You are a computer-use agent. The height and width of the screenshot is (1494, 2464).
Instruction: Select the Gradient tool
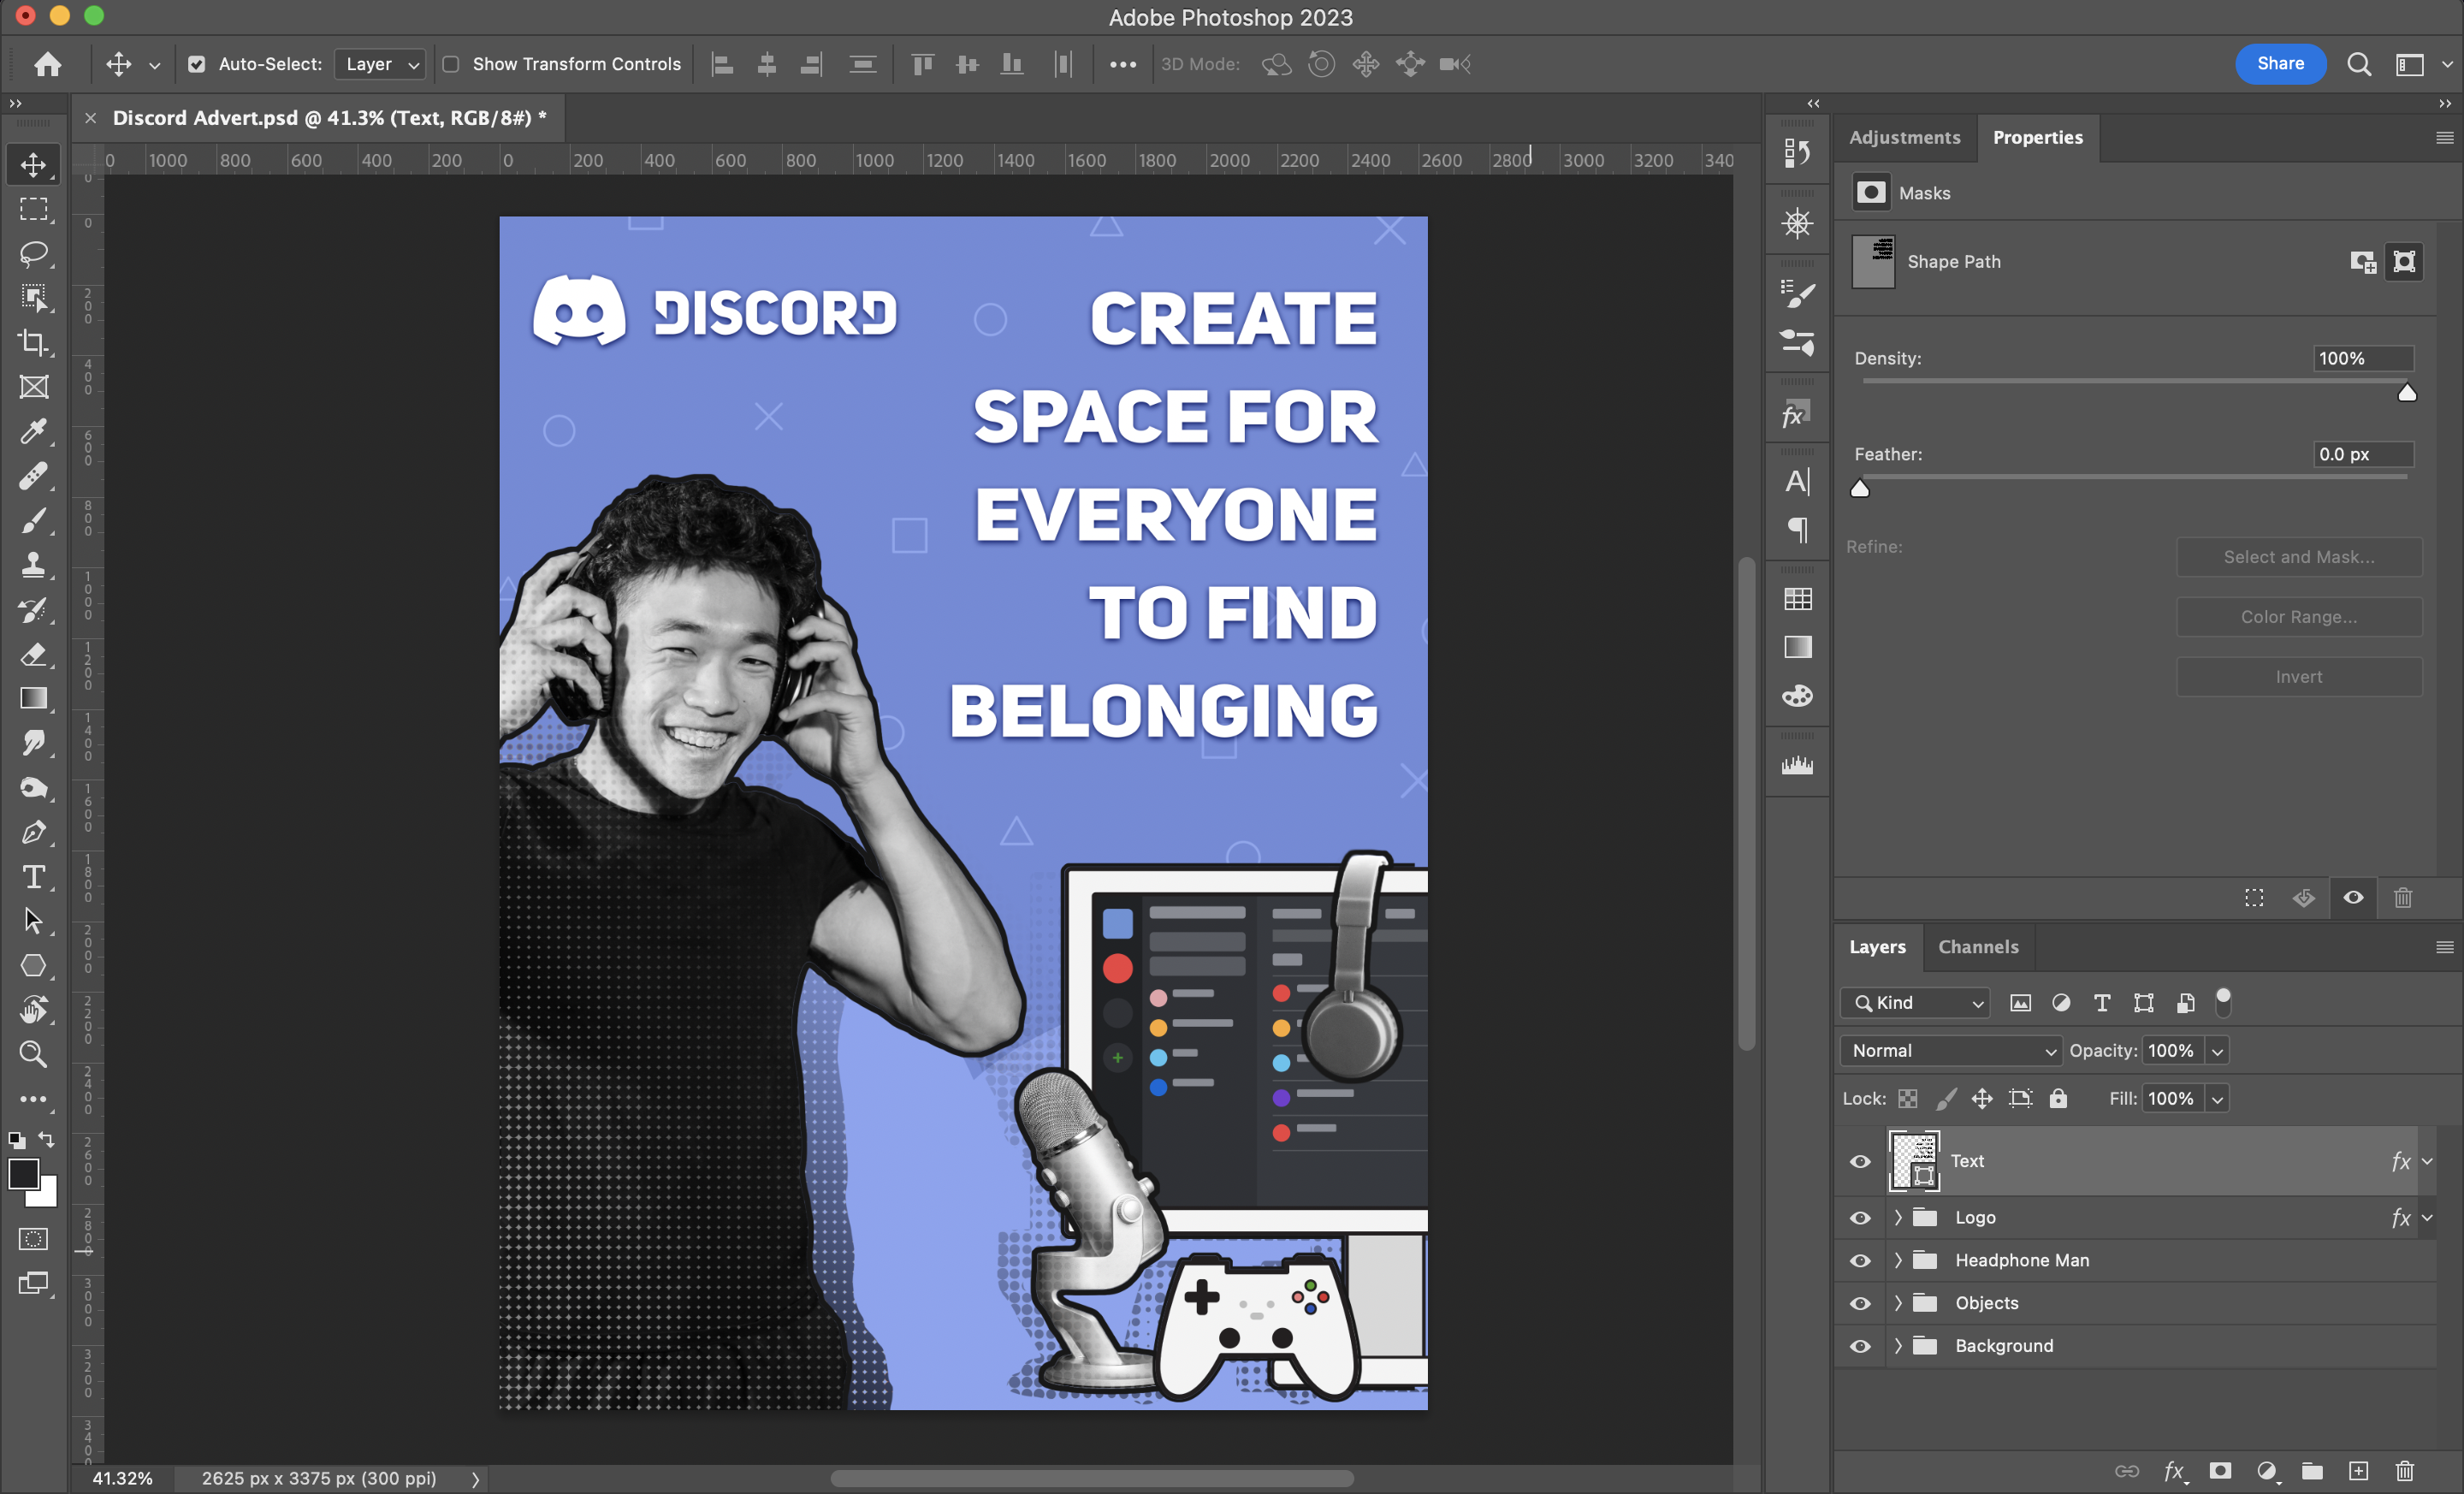pos(34,698)
